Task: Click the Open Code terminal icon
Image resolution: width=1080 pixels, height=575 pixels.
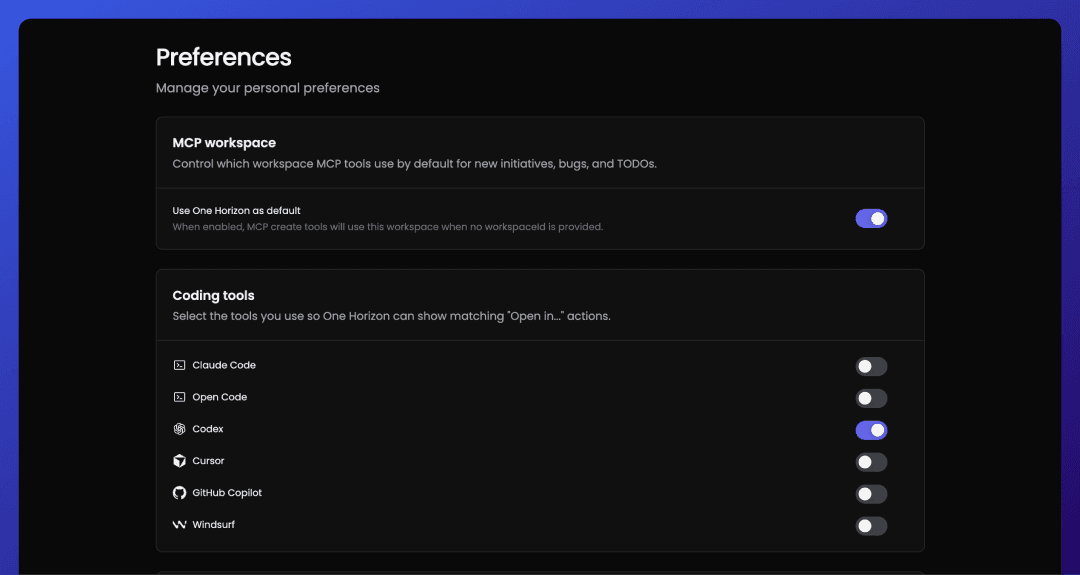Action: [179, 397]
